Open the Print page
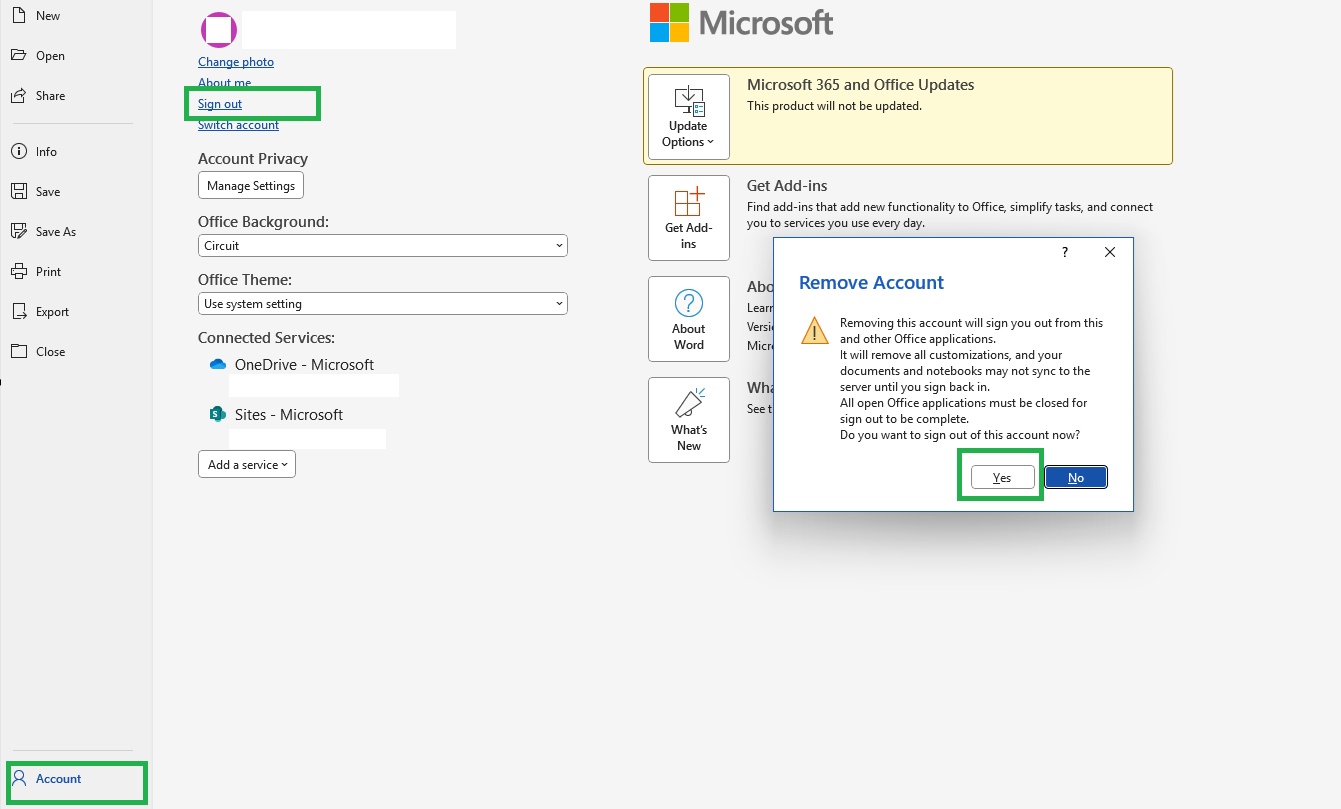The image size is (1341, 809). pyautogui.click(x=36, y=272)
